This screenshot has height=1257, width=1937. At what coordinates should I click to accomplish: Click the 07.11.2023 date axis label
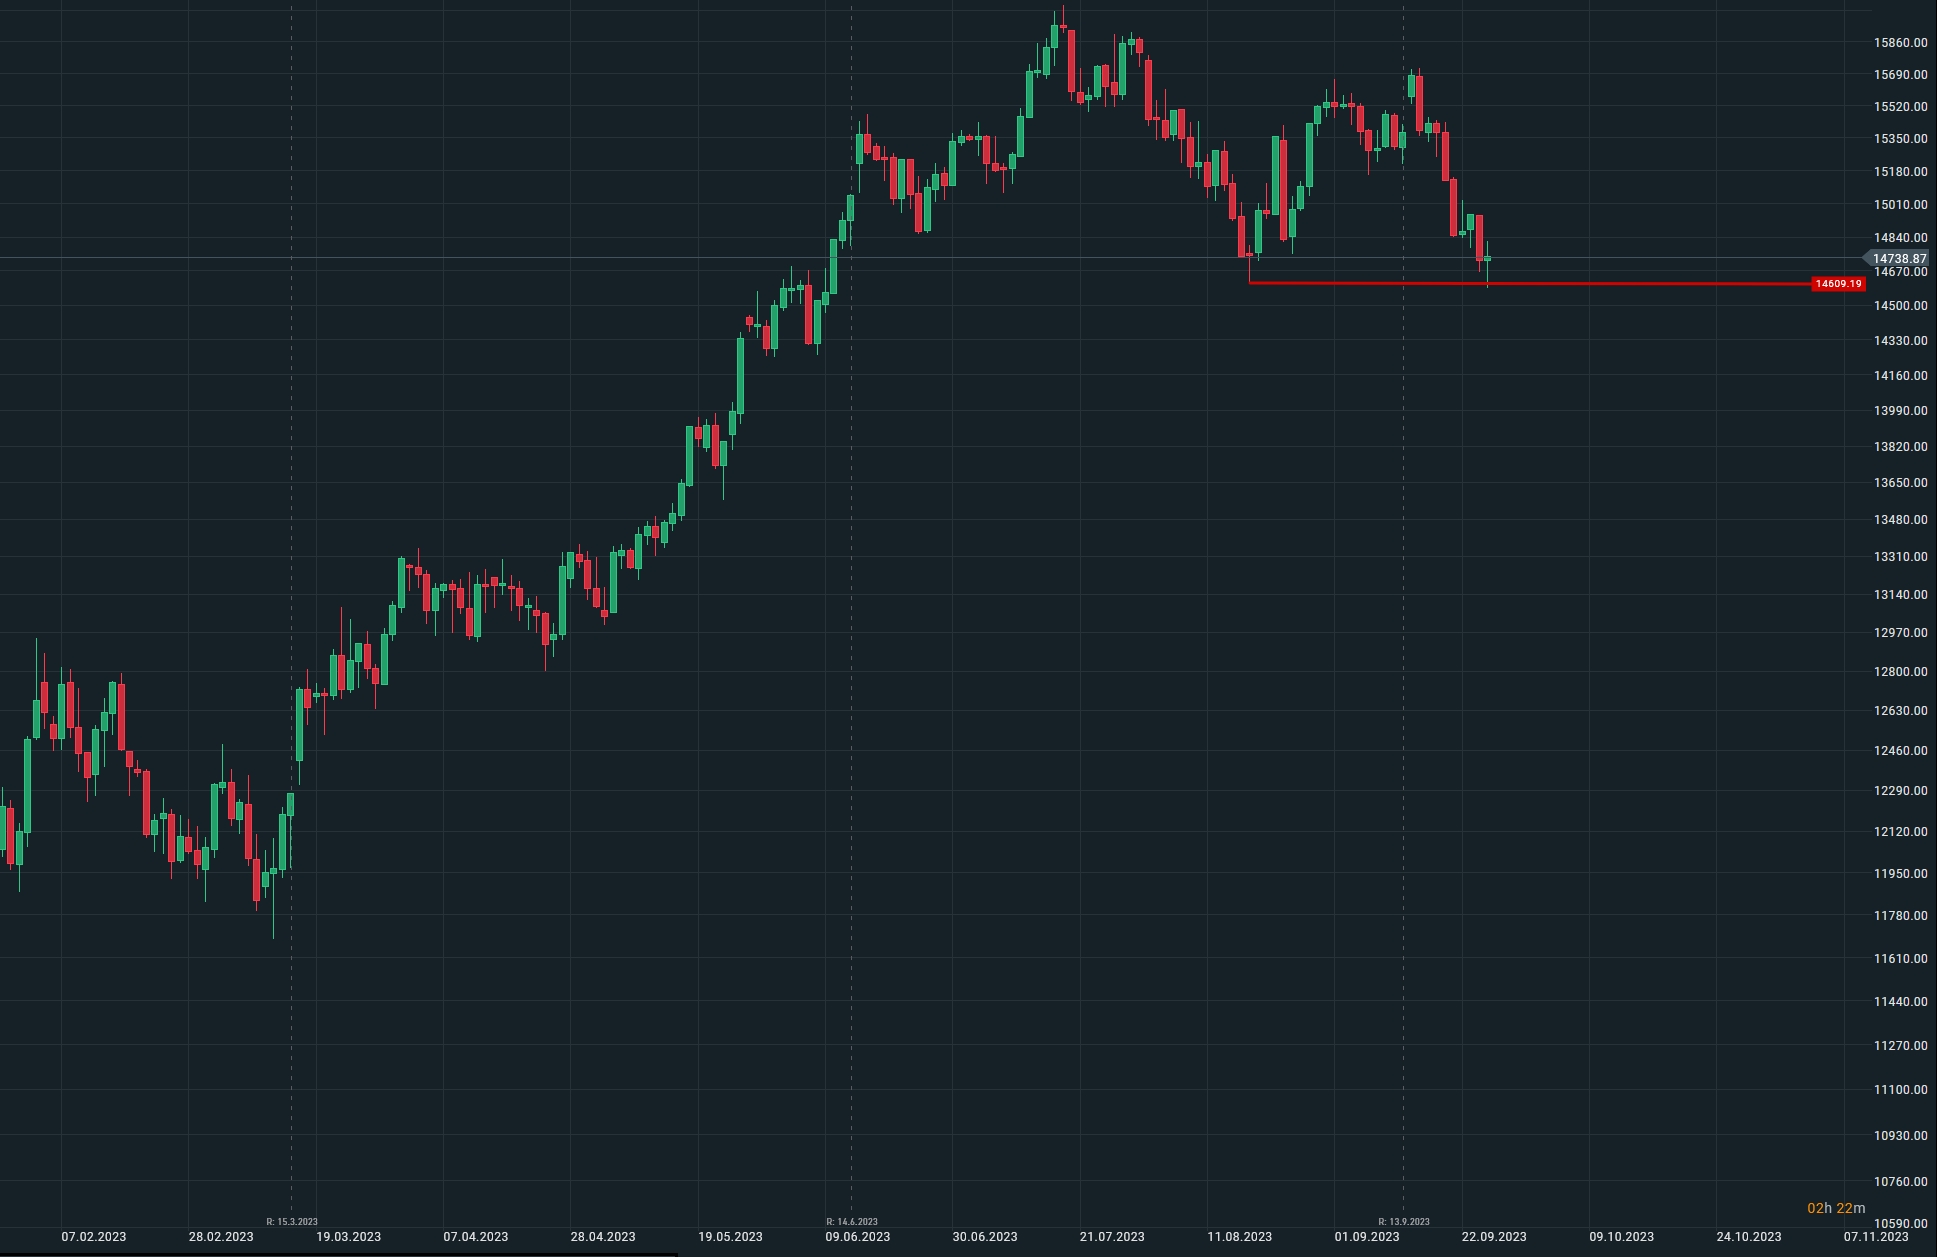click(1875, 1237)
